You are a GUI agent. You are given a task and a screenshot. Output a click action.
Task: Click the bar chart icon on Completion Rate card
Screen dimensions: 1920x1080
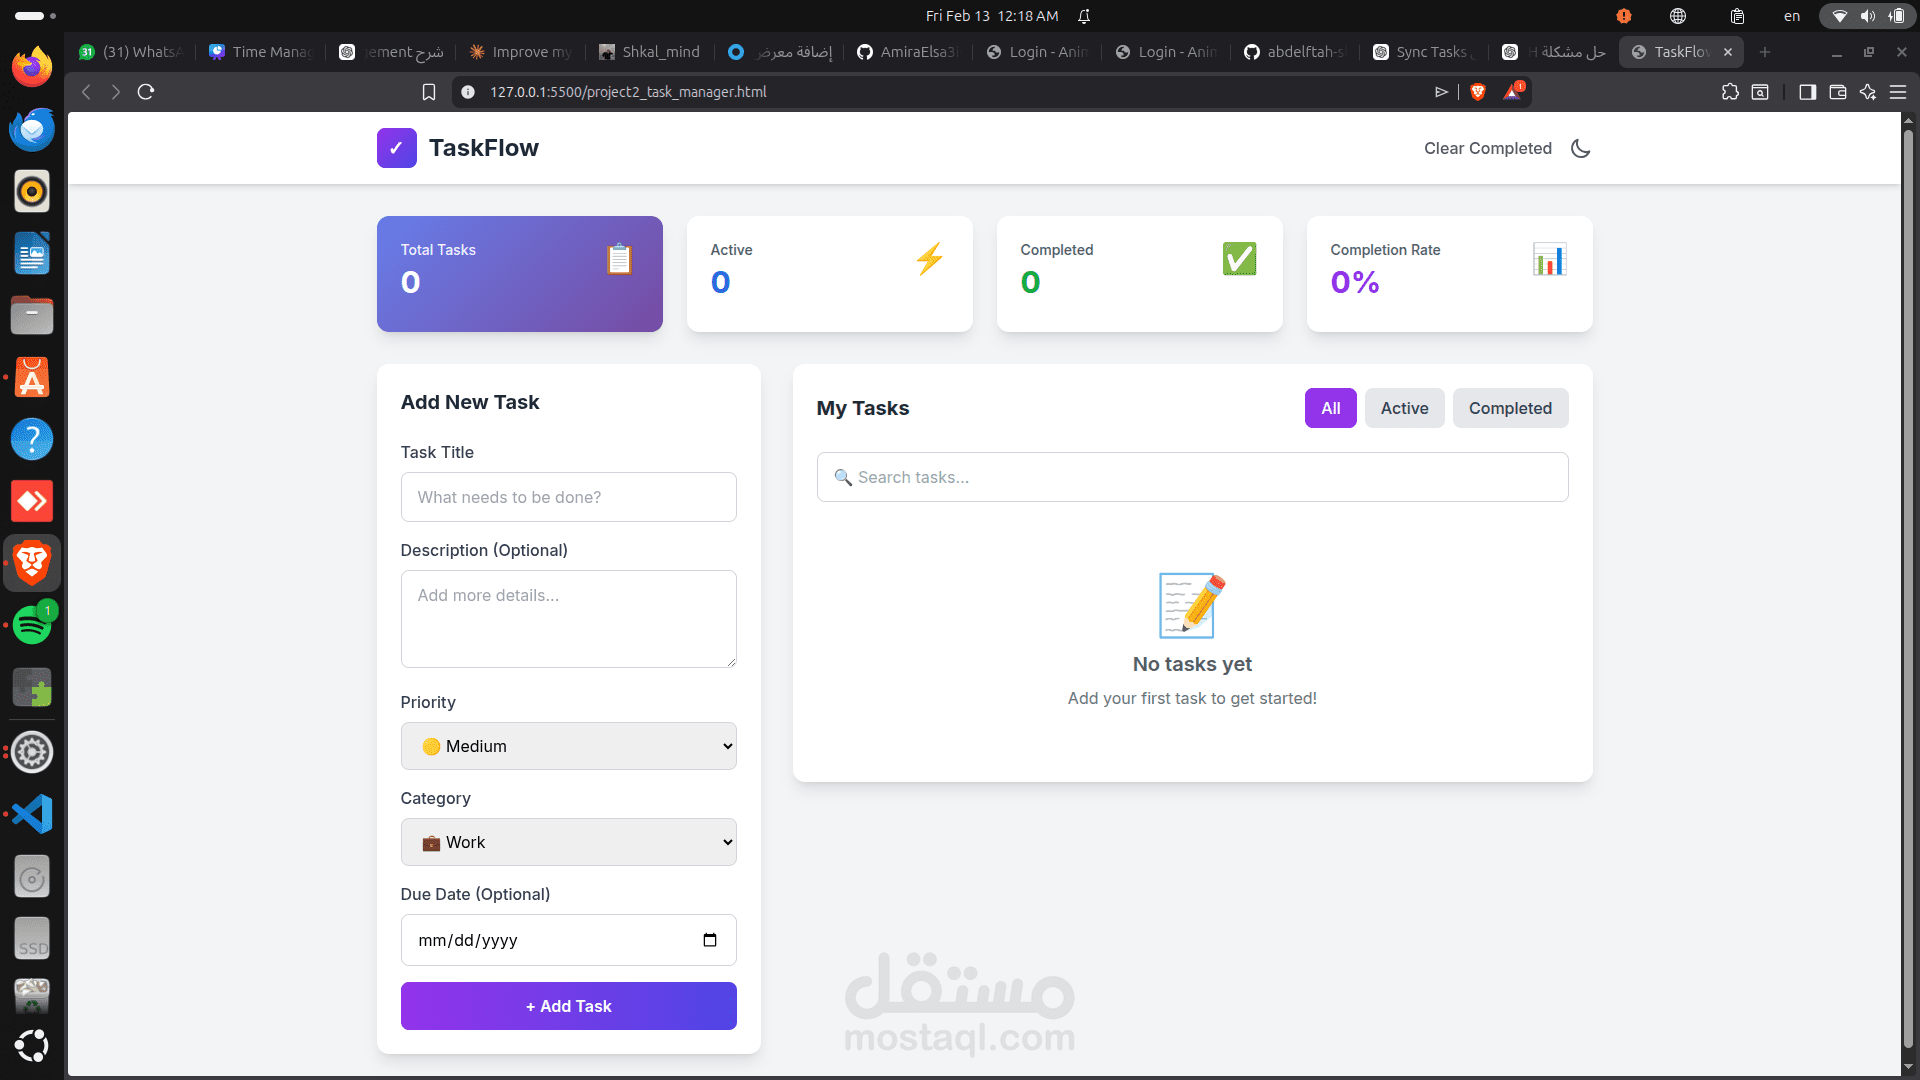point(1549,259)
